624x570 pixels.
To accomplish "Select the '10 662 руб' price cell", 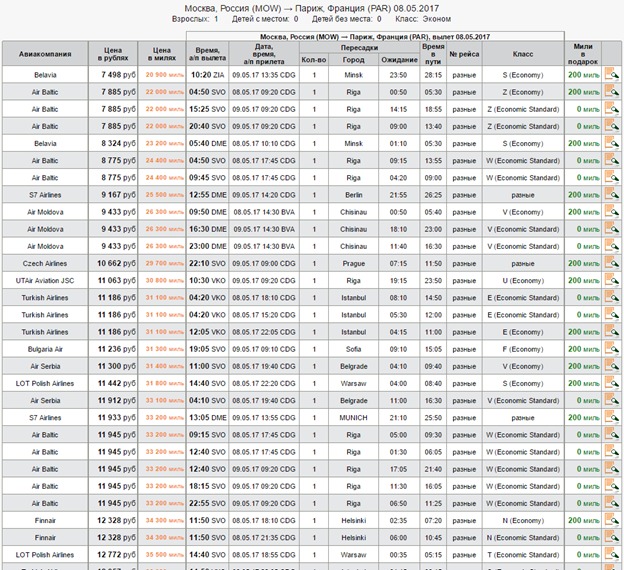I will click(113, 263).
